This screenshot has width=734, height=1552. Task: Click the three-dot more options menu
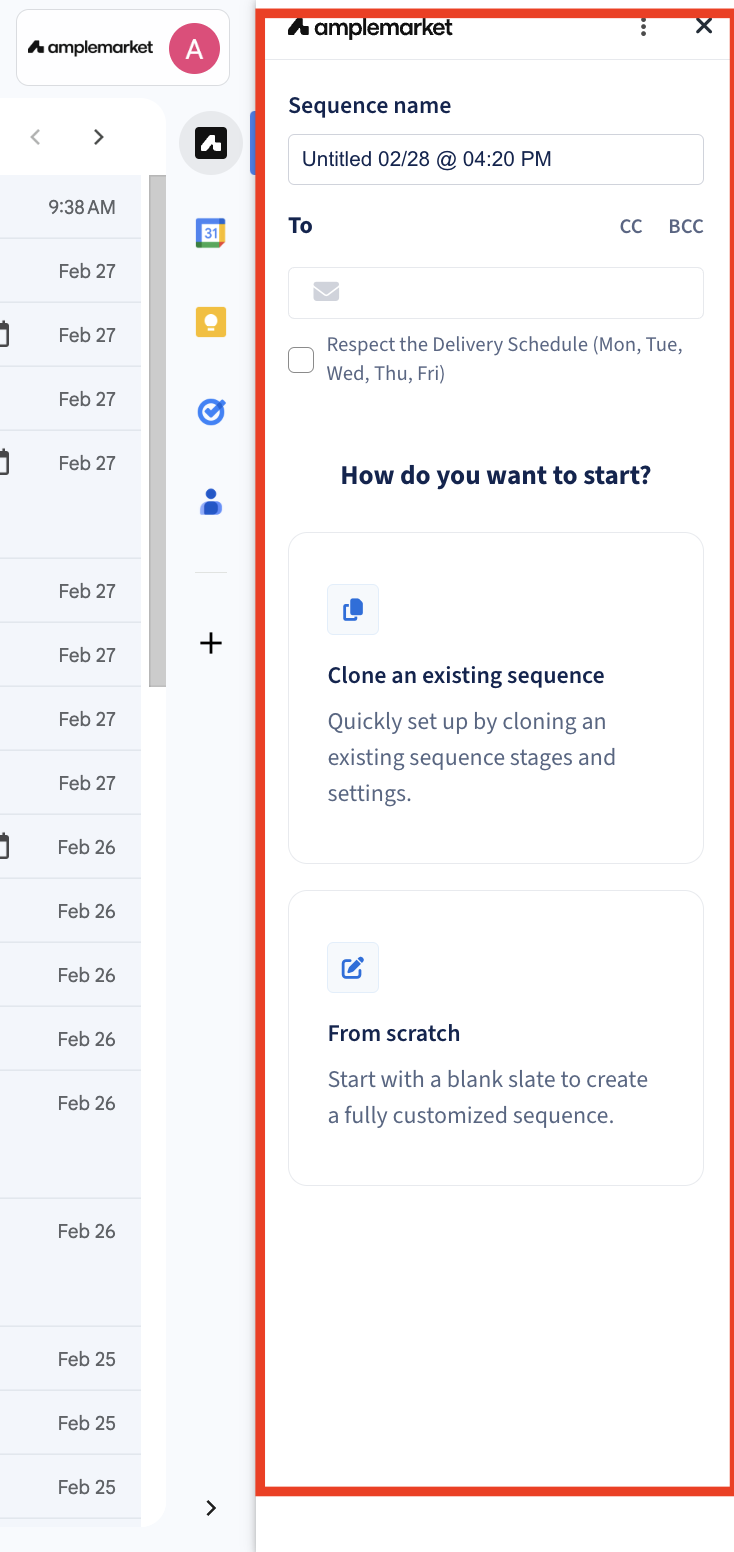tap(644, 27)
